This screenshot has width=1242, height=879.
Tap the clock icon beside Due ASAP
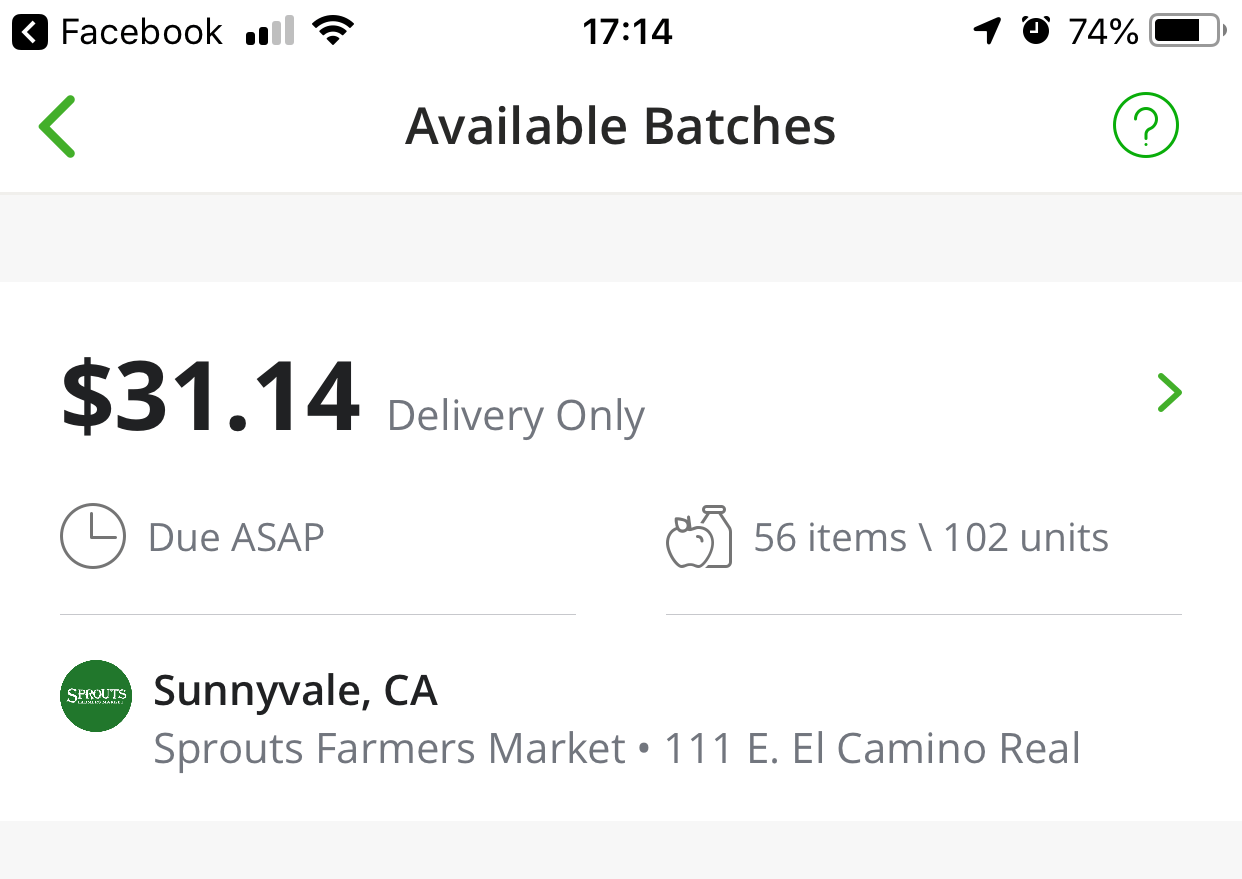[x=93, y=537]
